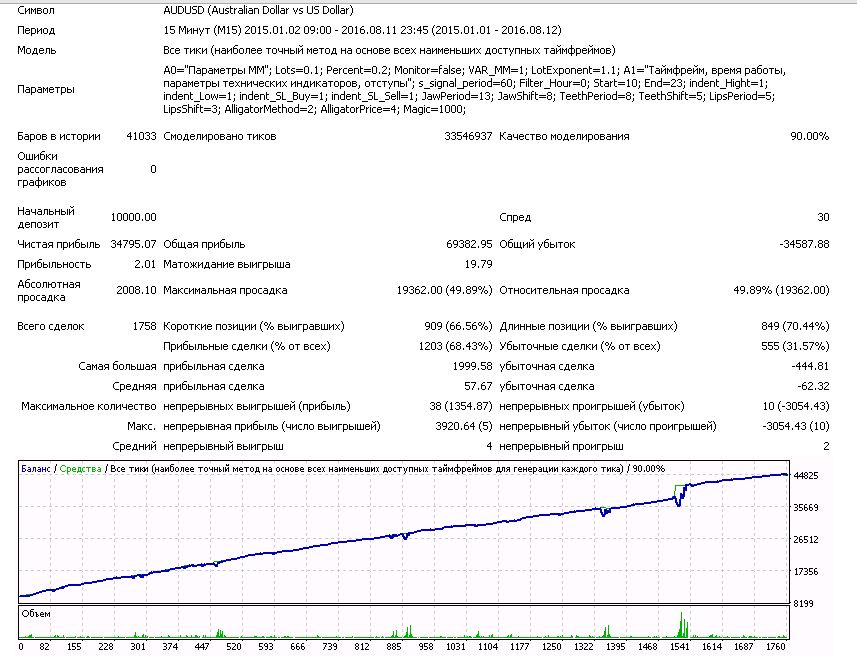The image size is (857, 656).
Task: Click gross loss value -34587.88
Action: [804, 244]
